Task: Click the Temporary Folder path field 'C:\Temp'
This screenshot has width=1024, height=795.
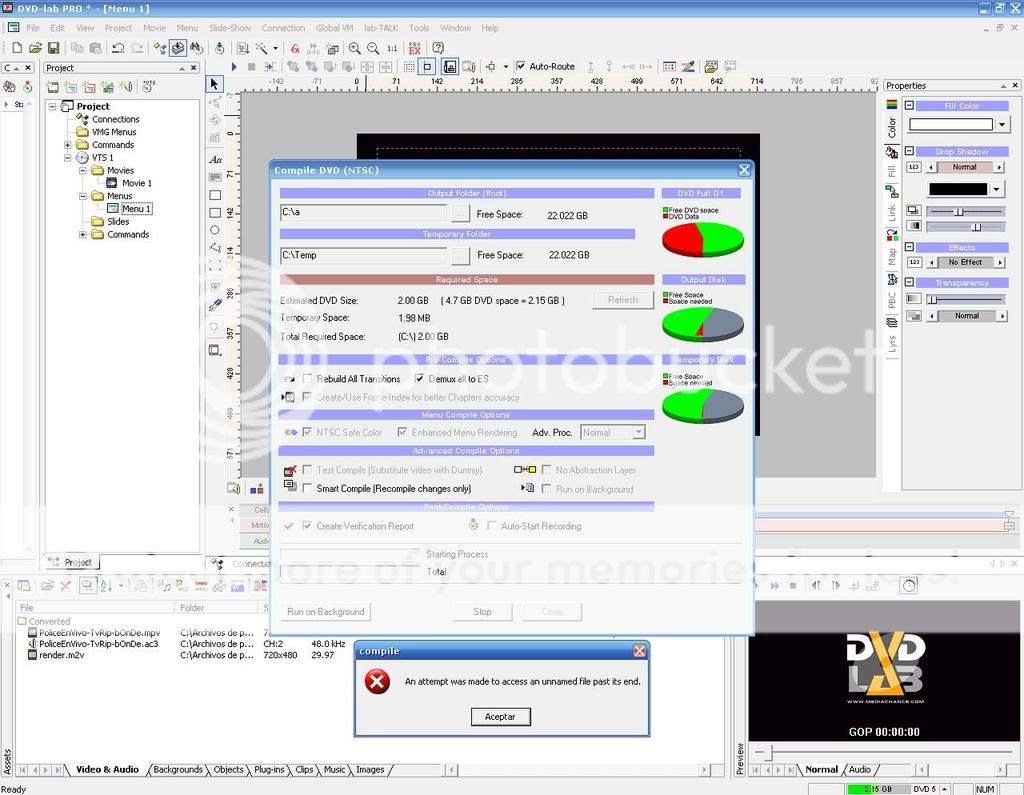Action: (x=364, y=256)
